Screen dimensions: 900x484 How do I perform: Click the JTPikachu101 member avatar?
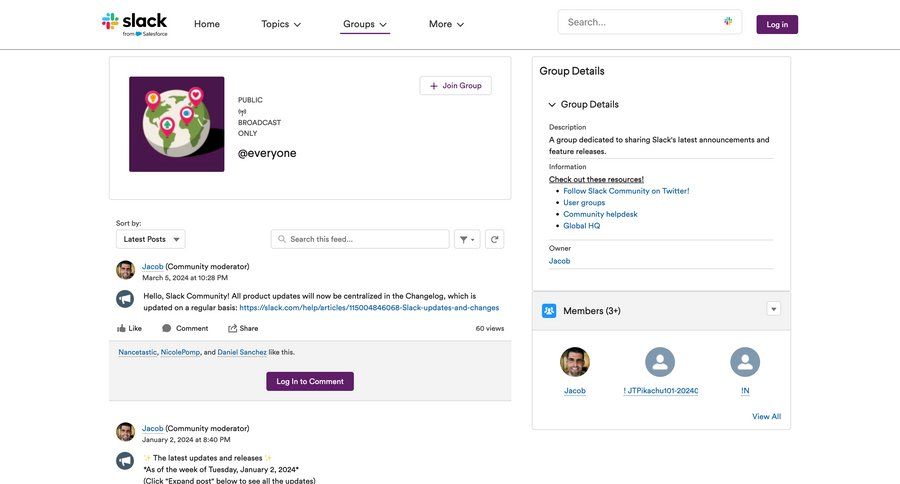(x=660, y=362)
